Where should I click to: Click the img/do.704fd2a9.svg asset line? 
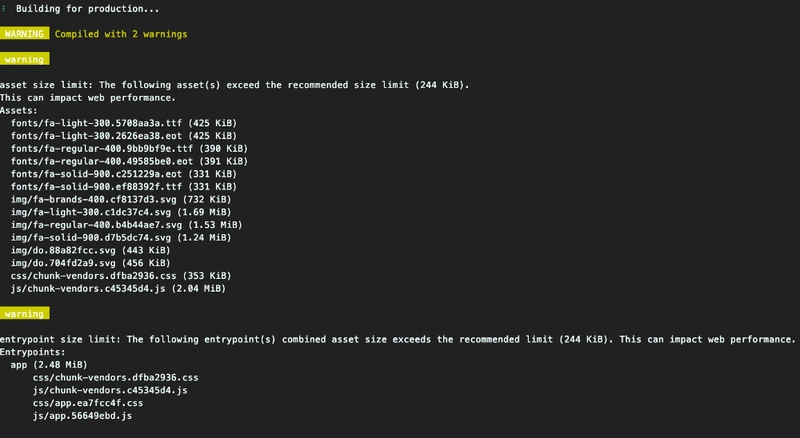click(x=91, y=263)
